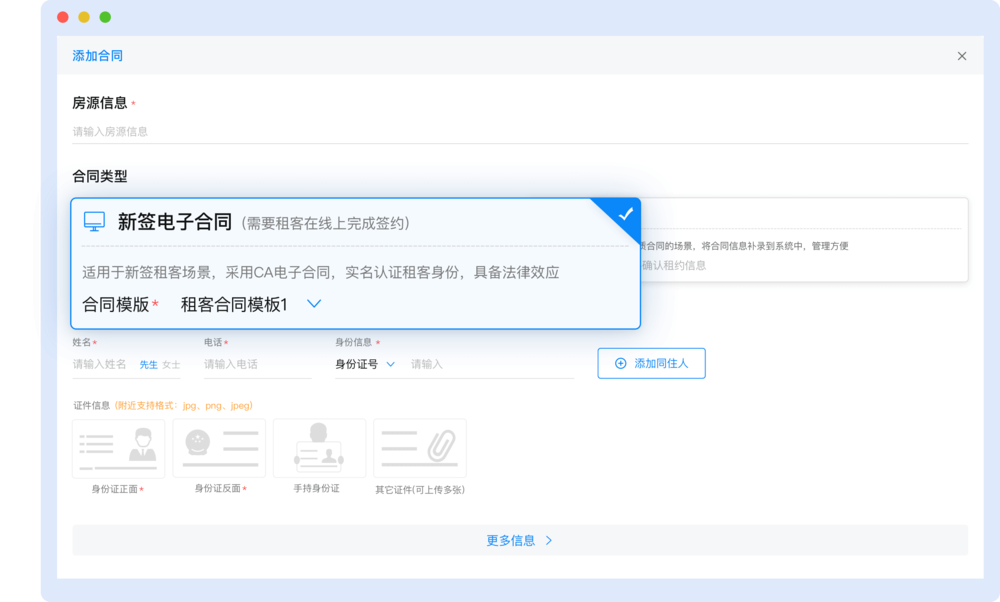This screenshot has height=602, width=1000.
Task: Upload 身份证反面 photo
Action: [219, 448]
